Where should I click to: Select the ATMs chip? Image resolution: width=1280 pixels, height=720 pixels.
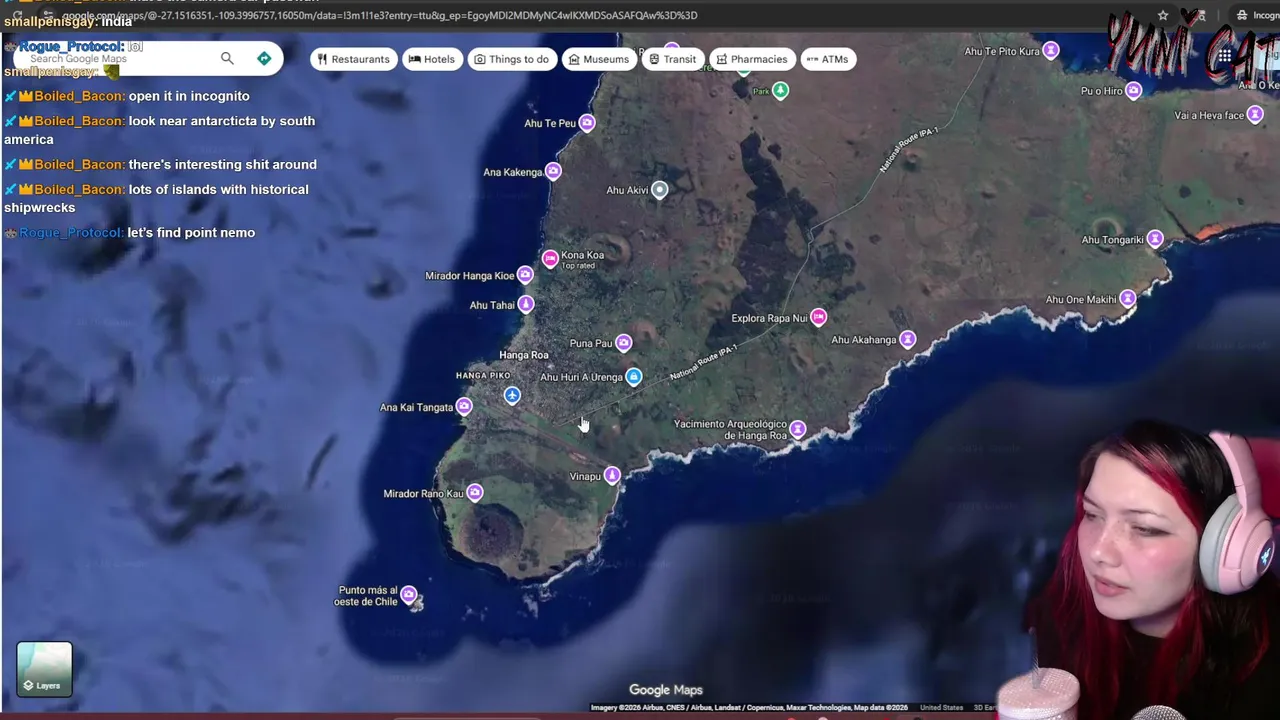click(827, 59)
